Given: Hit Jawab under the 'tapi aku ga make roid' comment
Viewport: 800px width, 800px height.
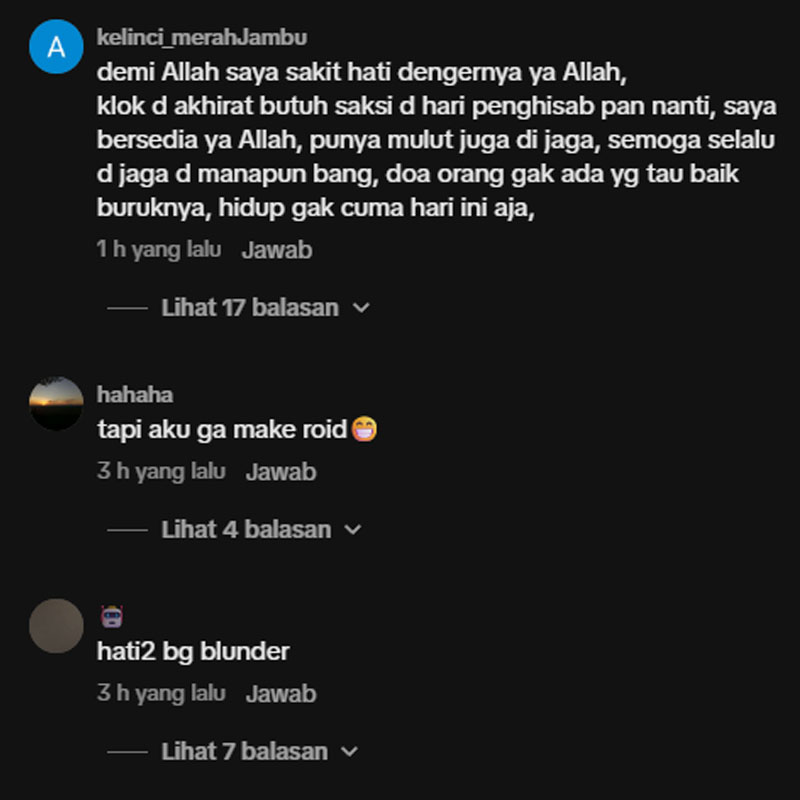Looking at the screenshot, I should coord(281,472).
